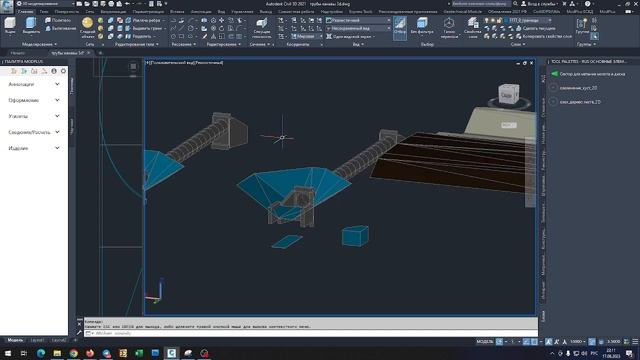Image resolution: width=640 pixels, height=360 pixels.
Task: Click Вход в службы sign-in button
Action: 540,4
